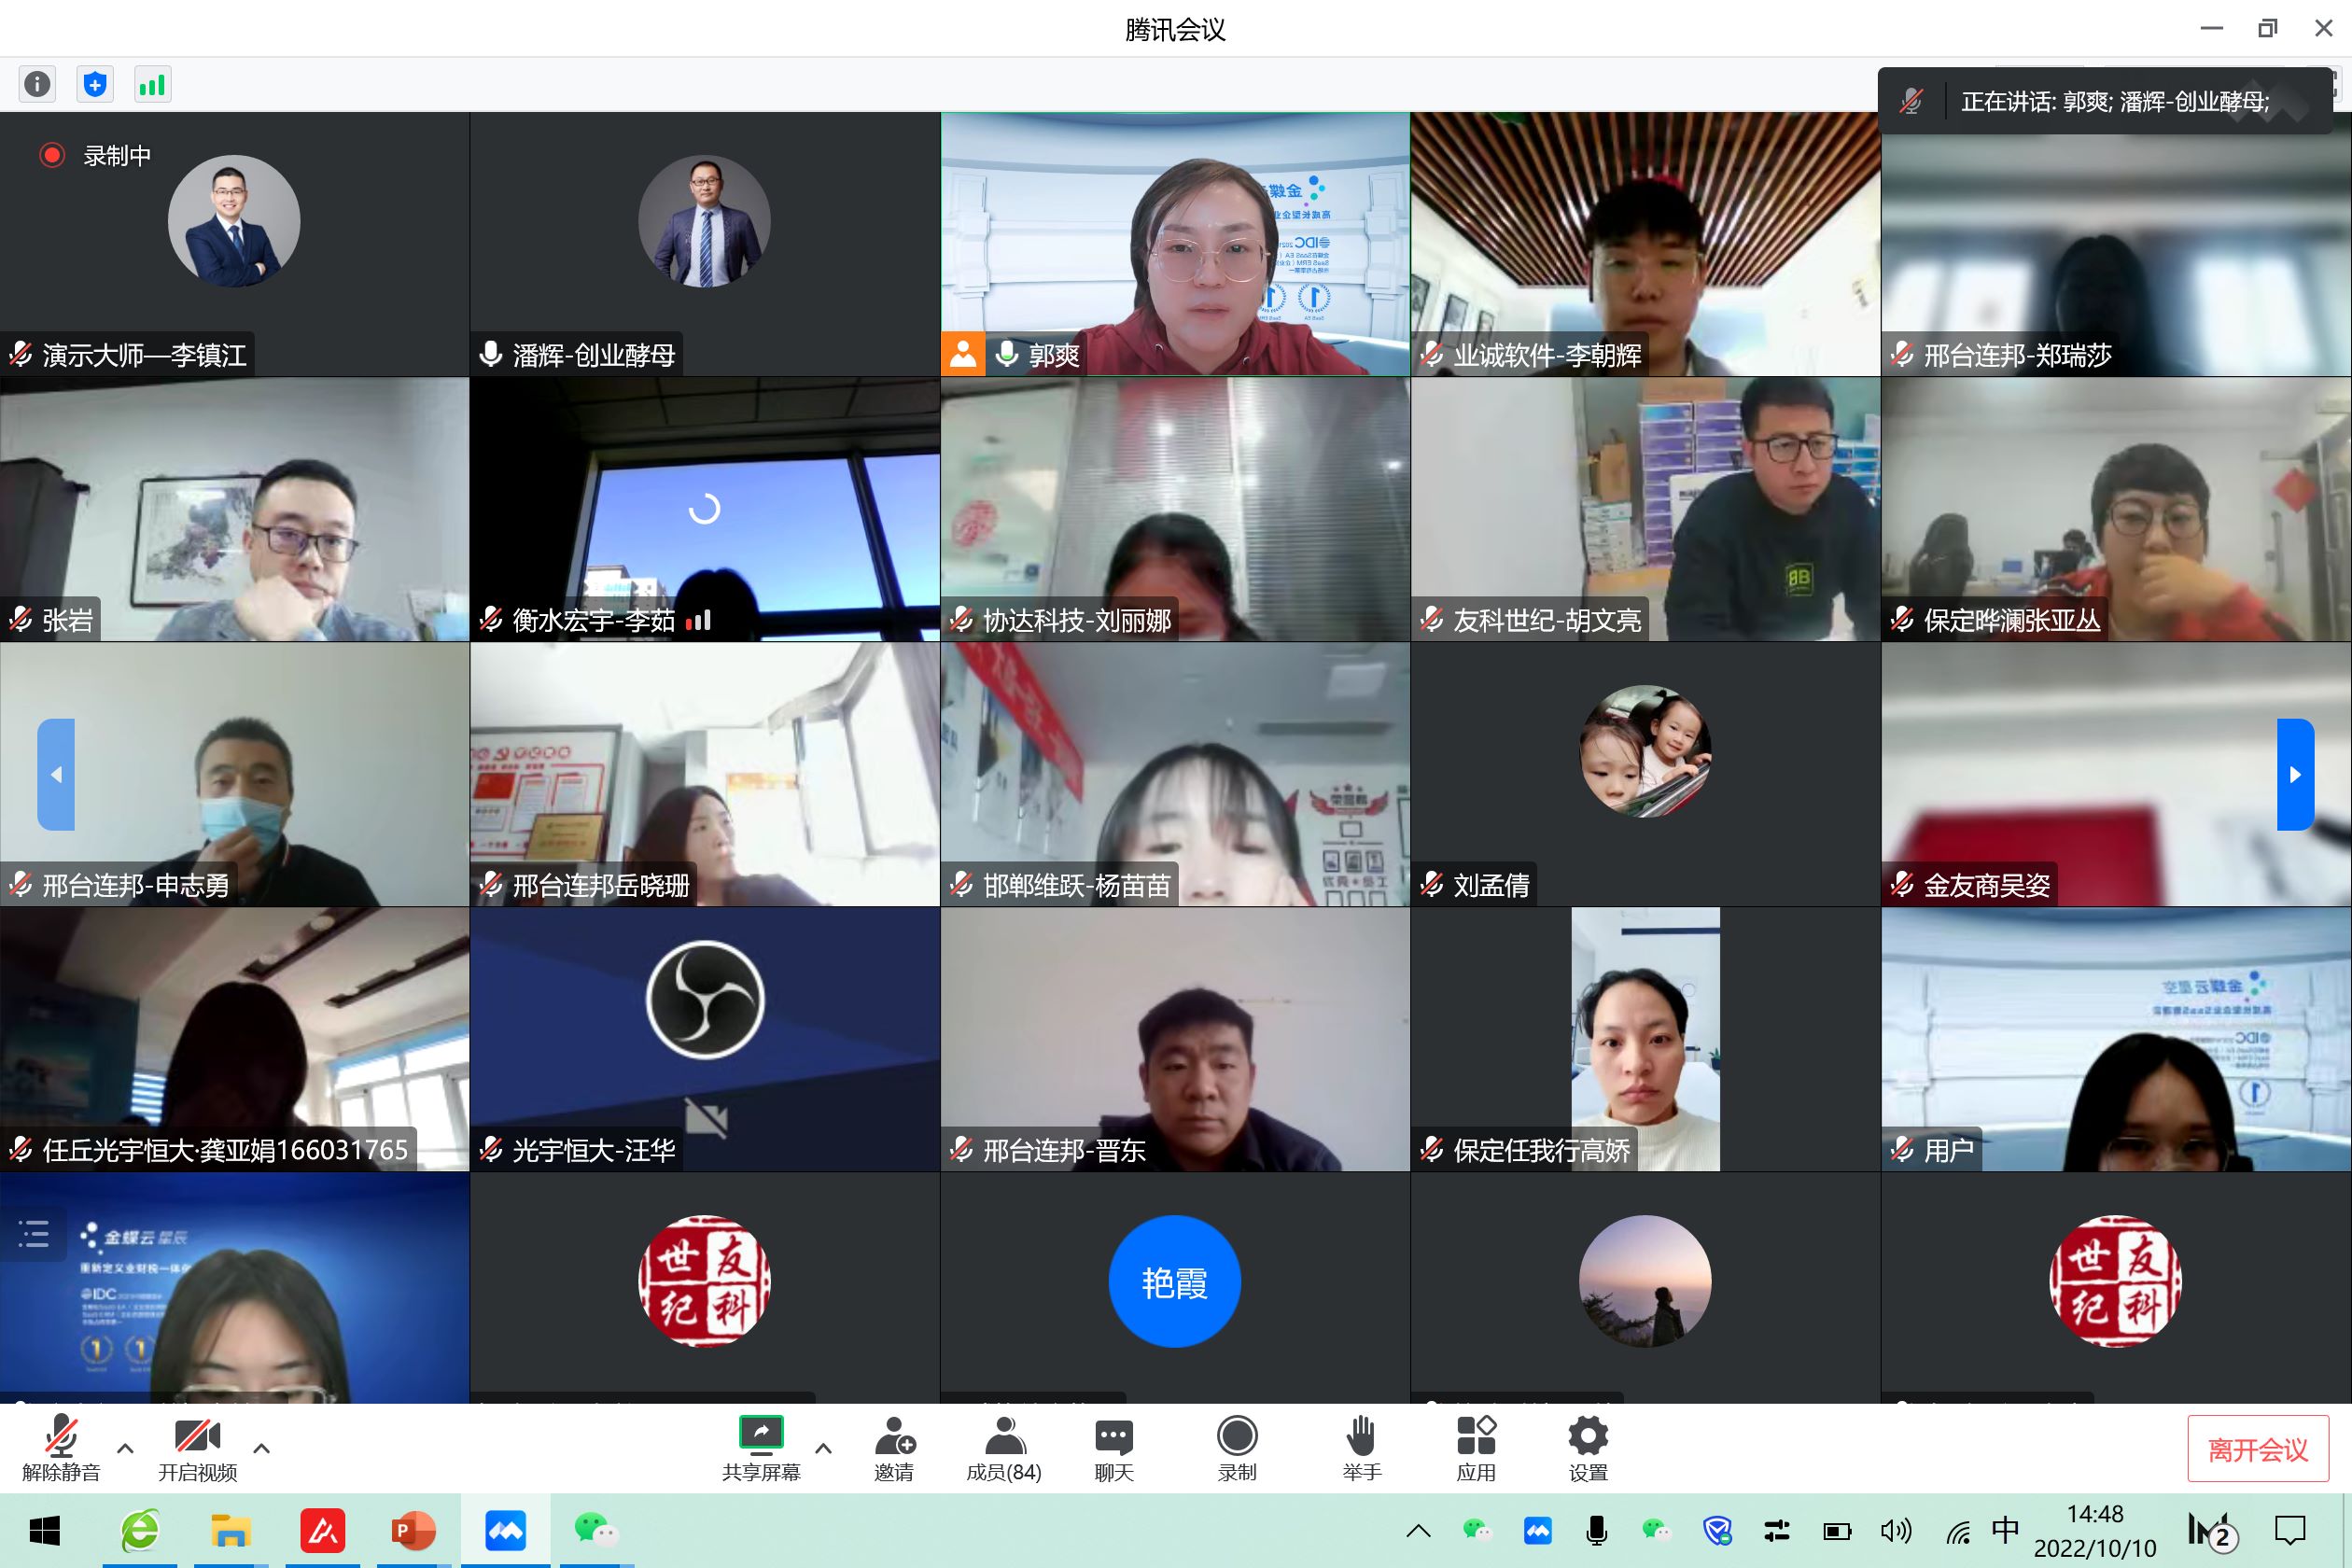Click orange host icon next to 郭爽

pyautogui.click(x=963, y=354)
